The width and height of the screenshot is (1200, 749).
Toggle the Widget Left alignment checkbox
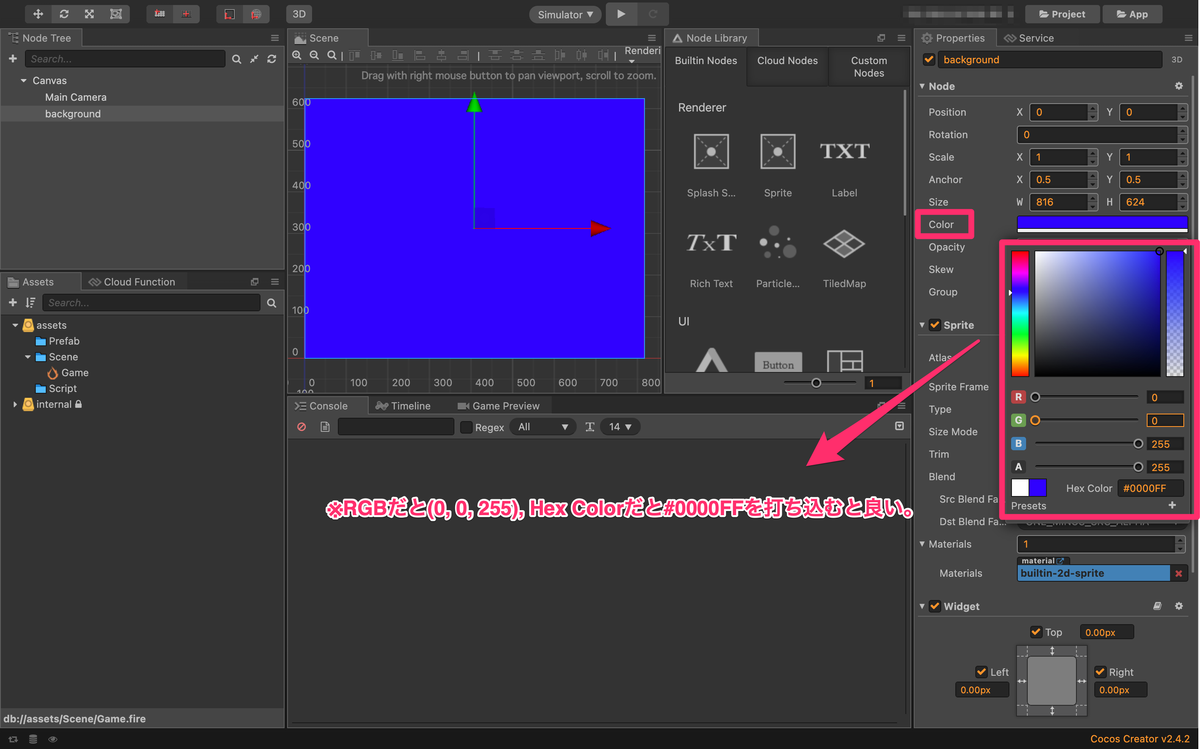(x=982, y=672)
